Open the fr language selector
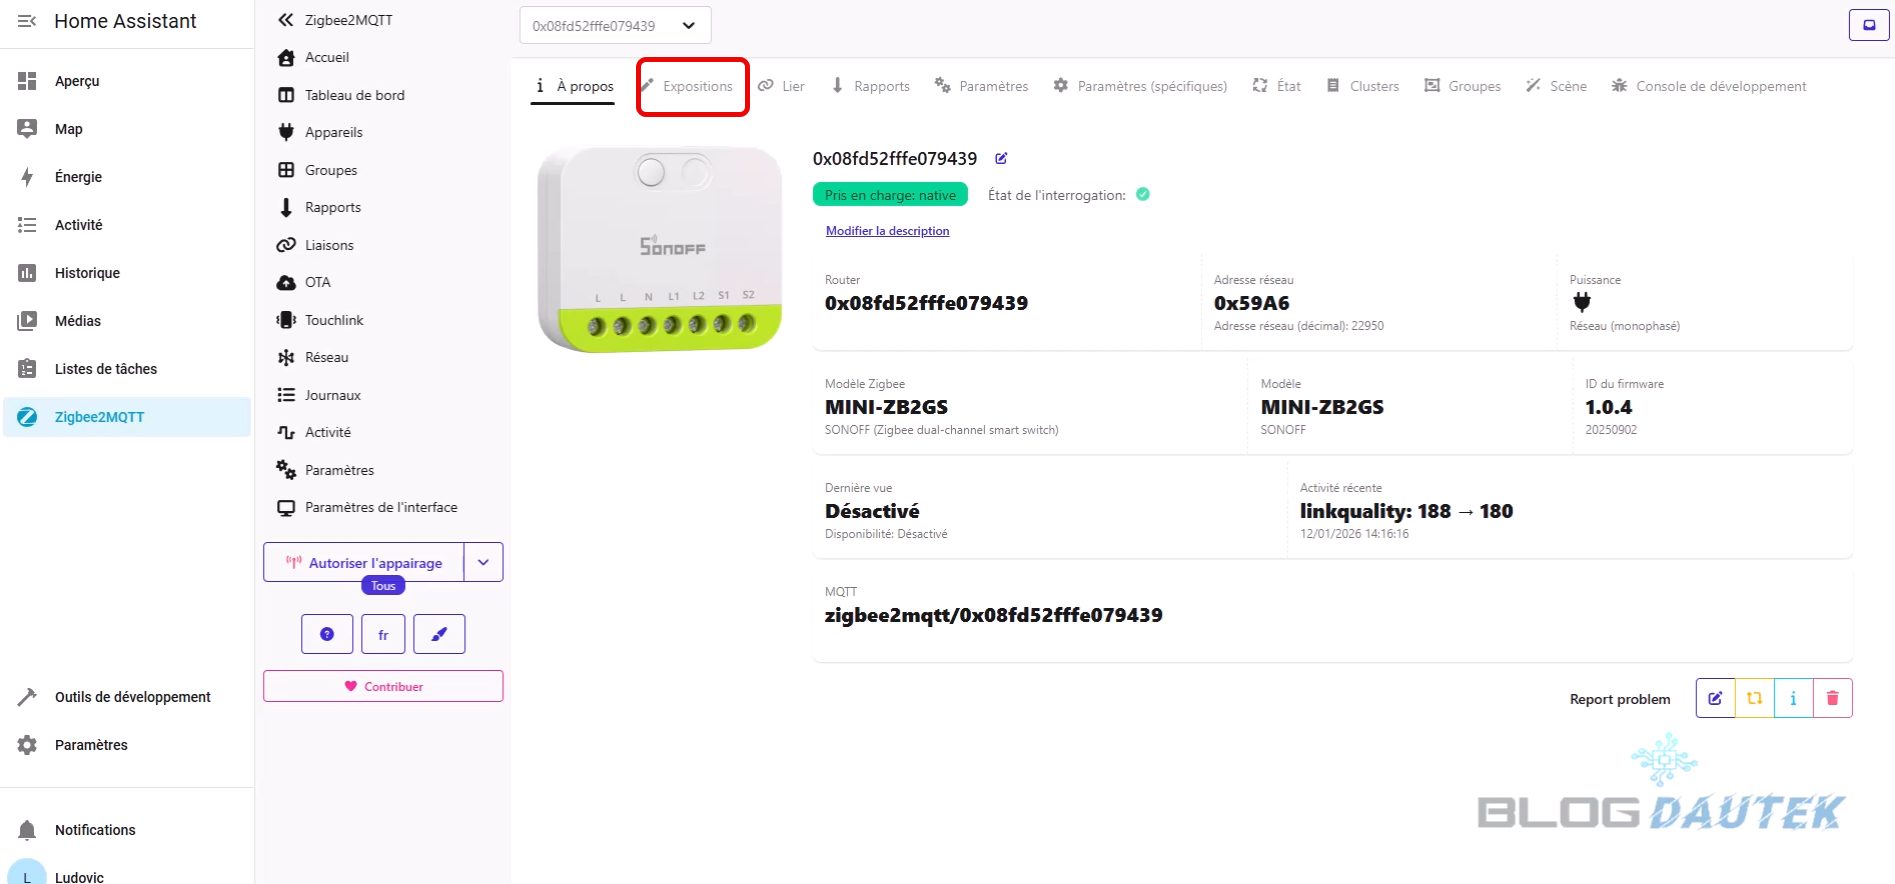The image size is (1895, 884). pyautogui.click(x=383, y=634)
